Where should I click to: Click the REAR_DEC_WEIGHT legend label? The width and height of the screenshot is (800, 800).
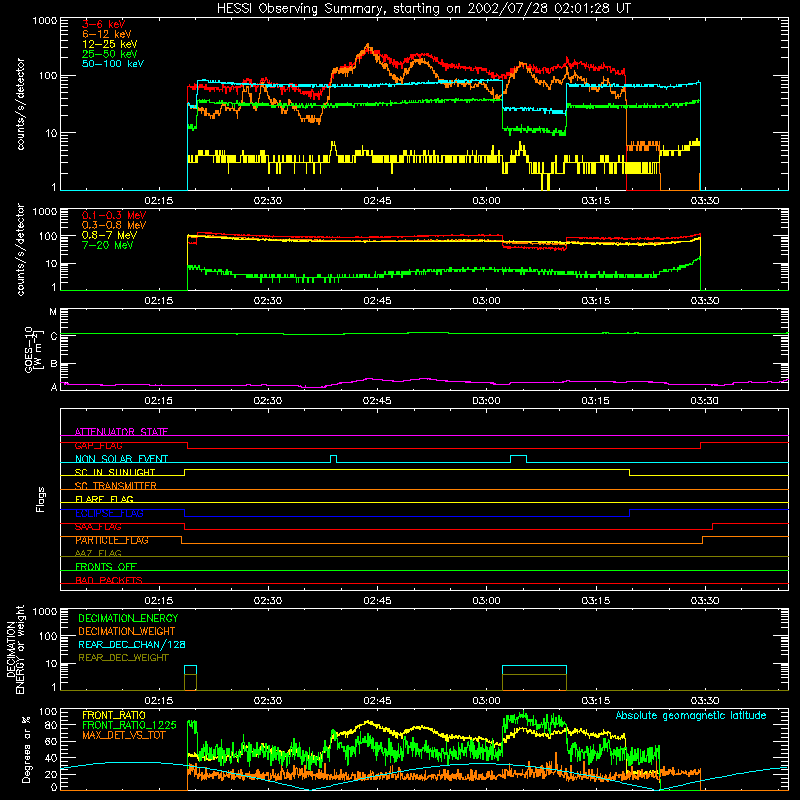123,658
